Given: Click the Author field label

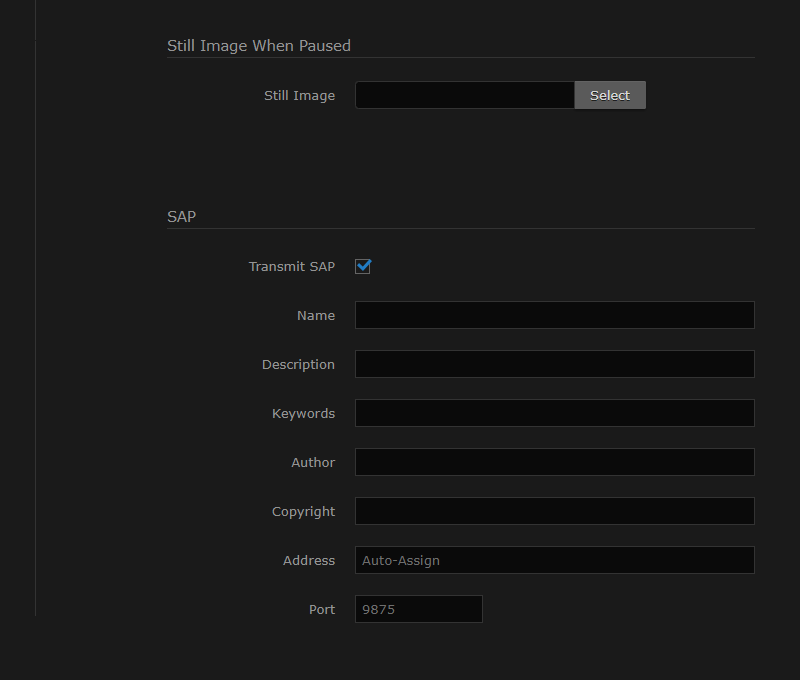Looking at the screenshot, I should pyautogui.click(x=313, y=462).
